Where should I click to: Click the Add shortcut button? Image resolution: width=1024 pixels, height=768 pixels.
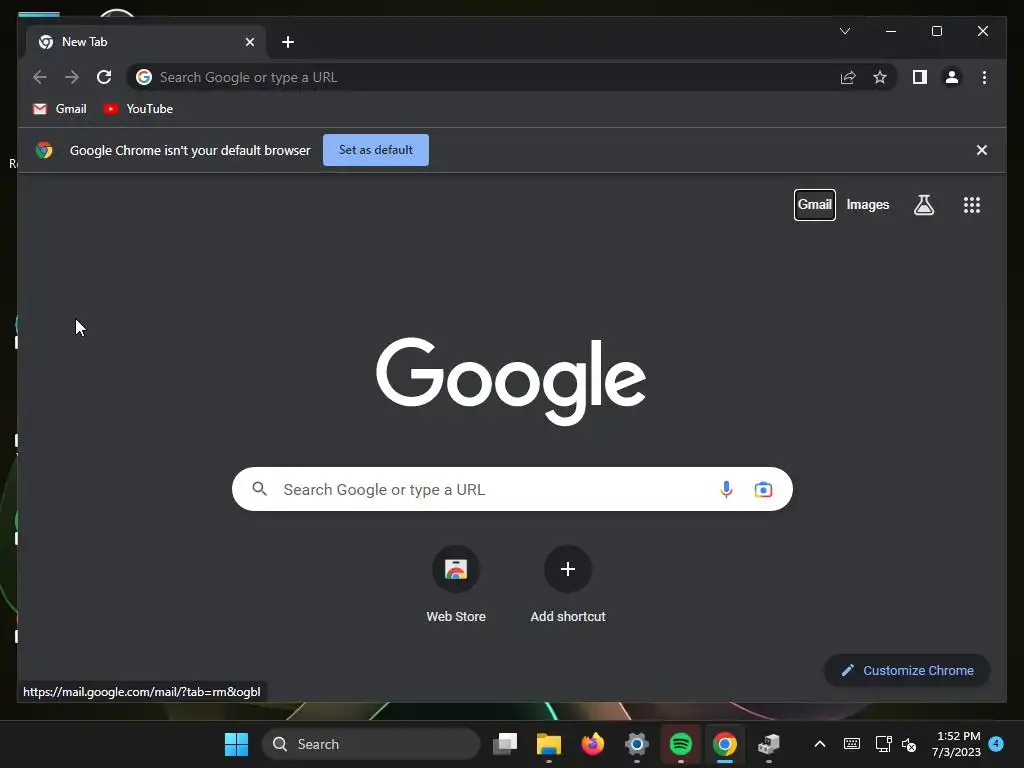point(568,584)
